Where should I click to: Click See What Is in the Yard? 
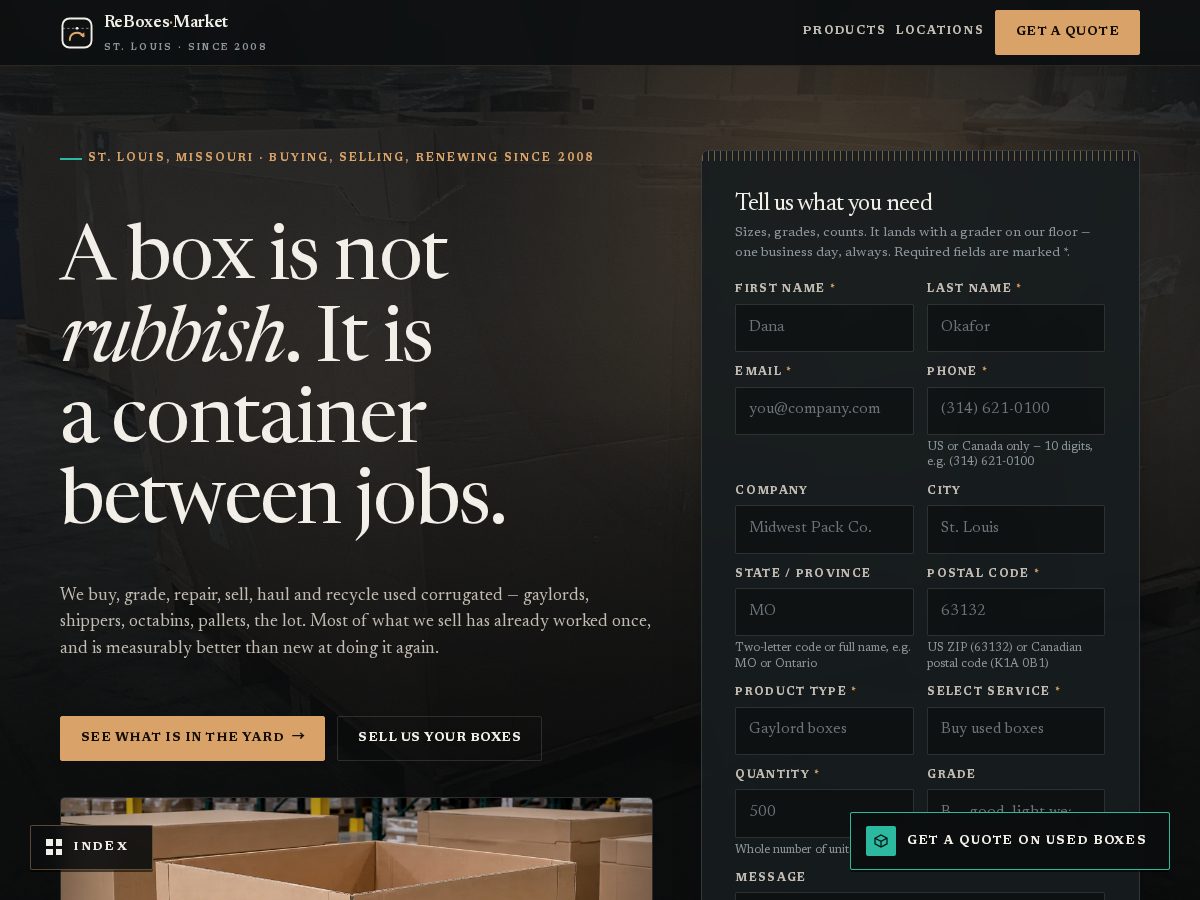click(x=192, y=738)
